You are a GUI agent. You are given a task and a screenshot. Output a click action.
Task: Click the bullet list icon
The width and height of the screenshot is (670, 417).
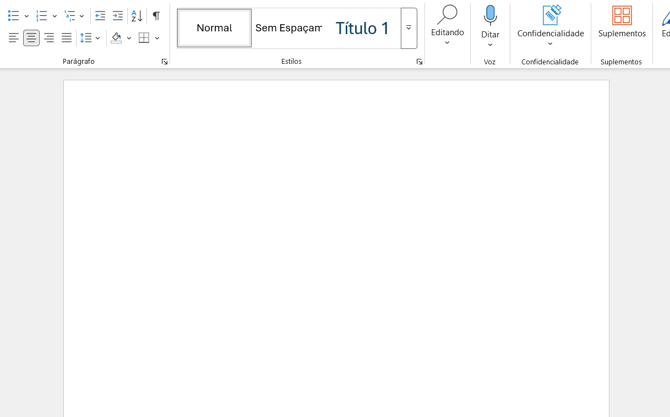pos(14,16)
